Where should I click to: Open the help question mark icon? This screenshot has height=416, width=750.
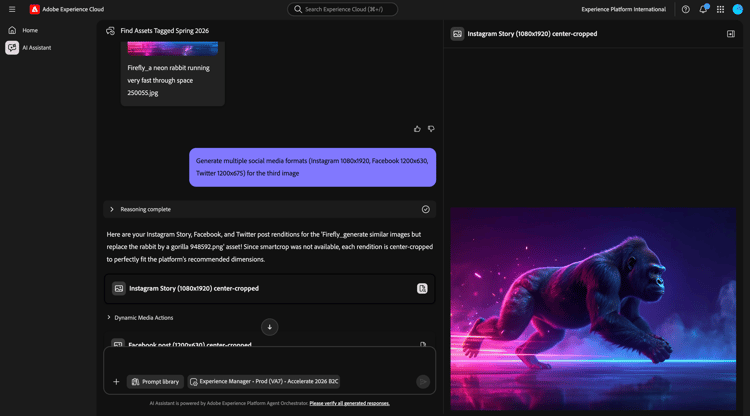pyautogui.click(x=685, y=9)
